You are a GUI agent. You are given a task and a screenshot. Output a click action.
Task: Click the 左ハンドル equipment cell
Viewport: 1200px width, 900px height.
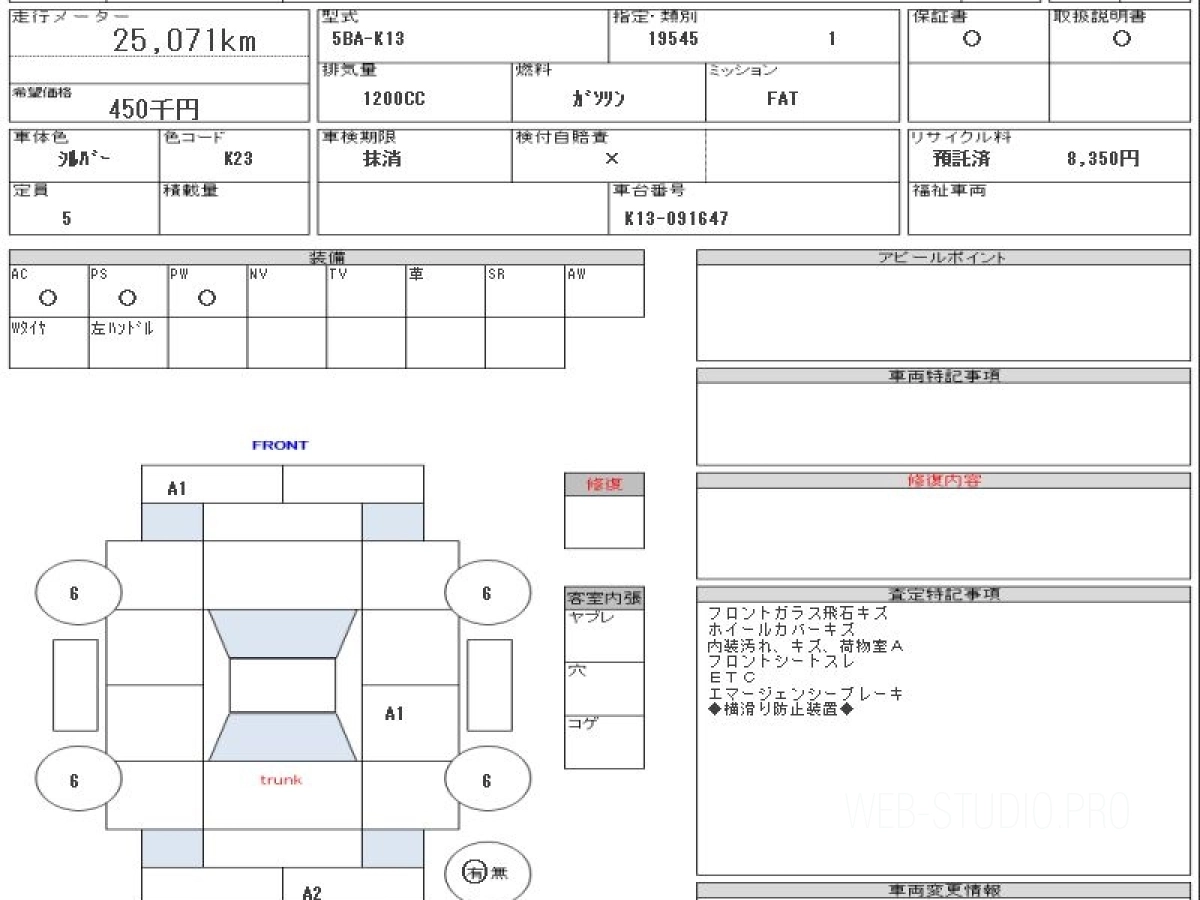click(128, 343)
